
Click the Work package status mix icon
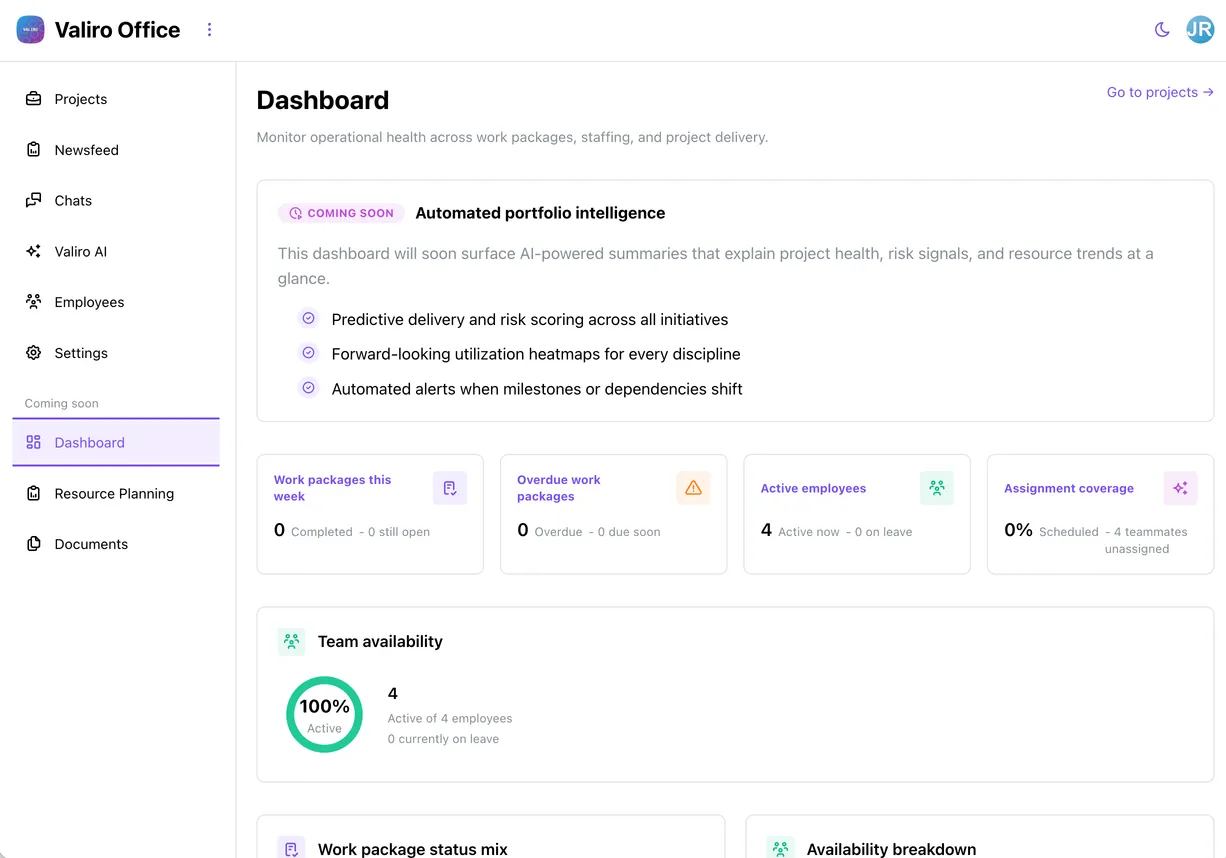coord(291,848)
